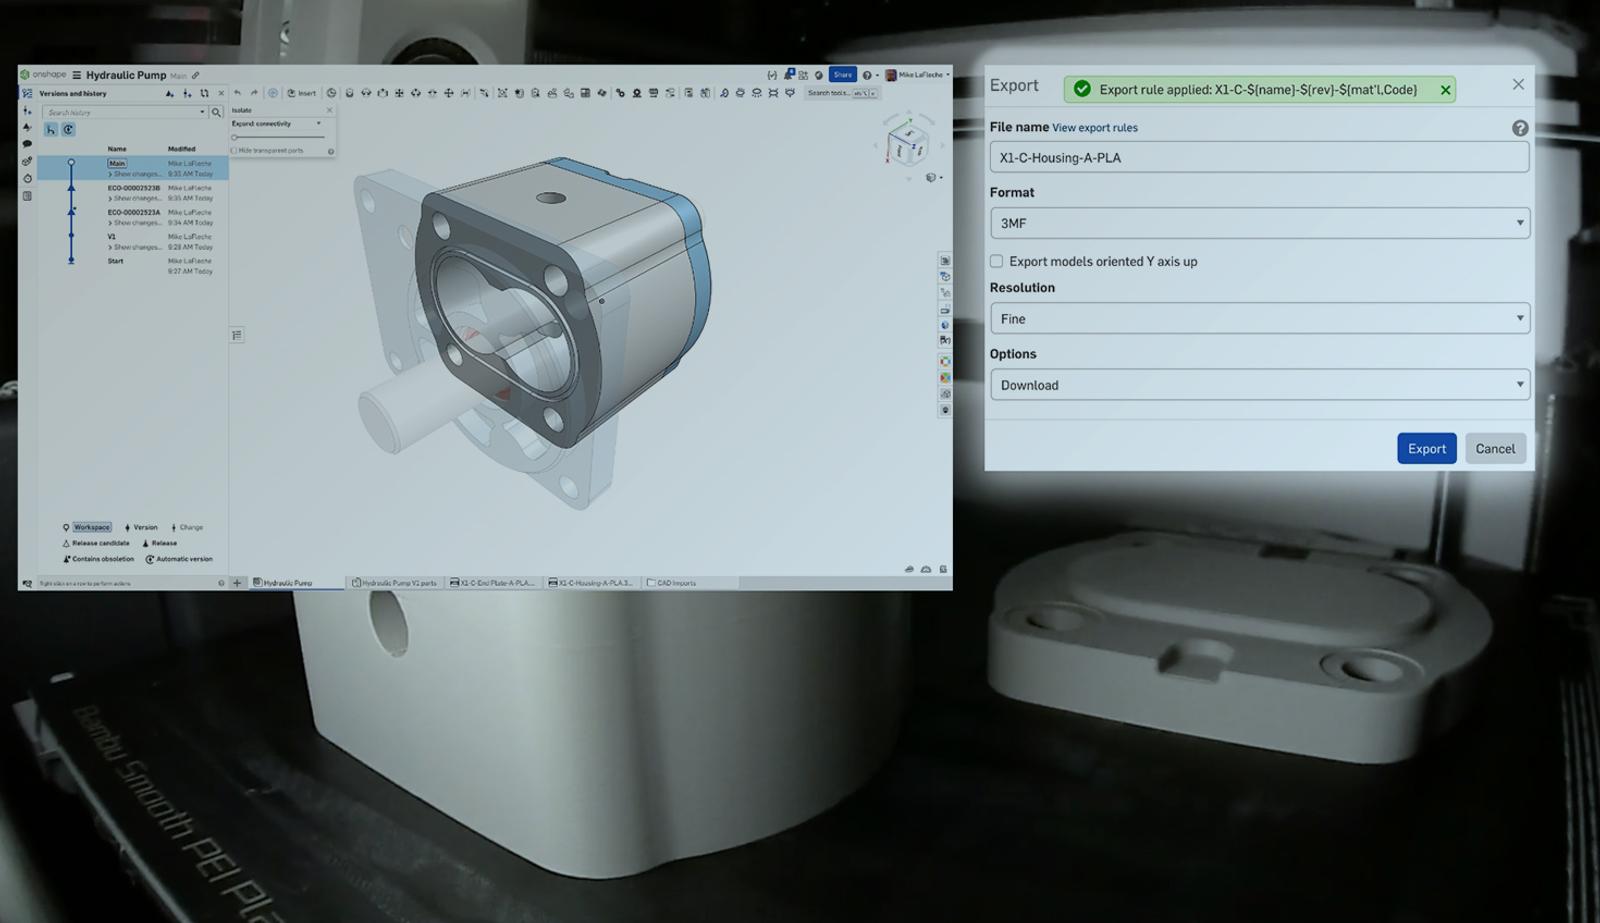This screenshot has height=923, width=1600.
Task: Enable Export models oriented Y axis up
Action: coord(996,261)
